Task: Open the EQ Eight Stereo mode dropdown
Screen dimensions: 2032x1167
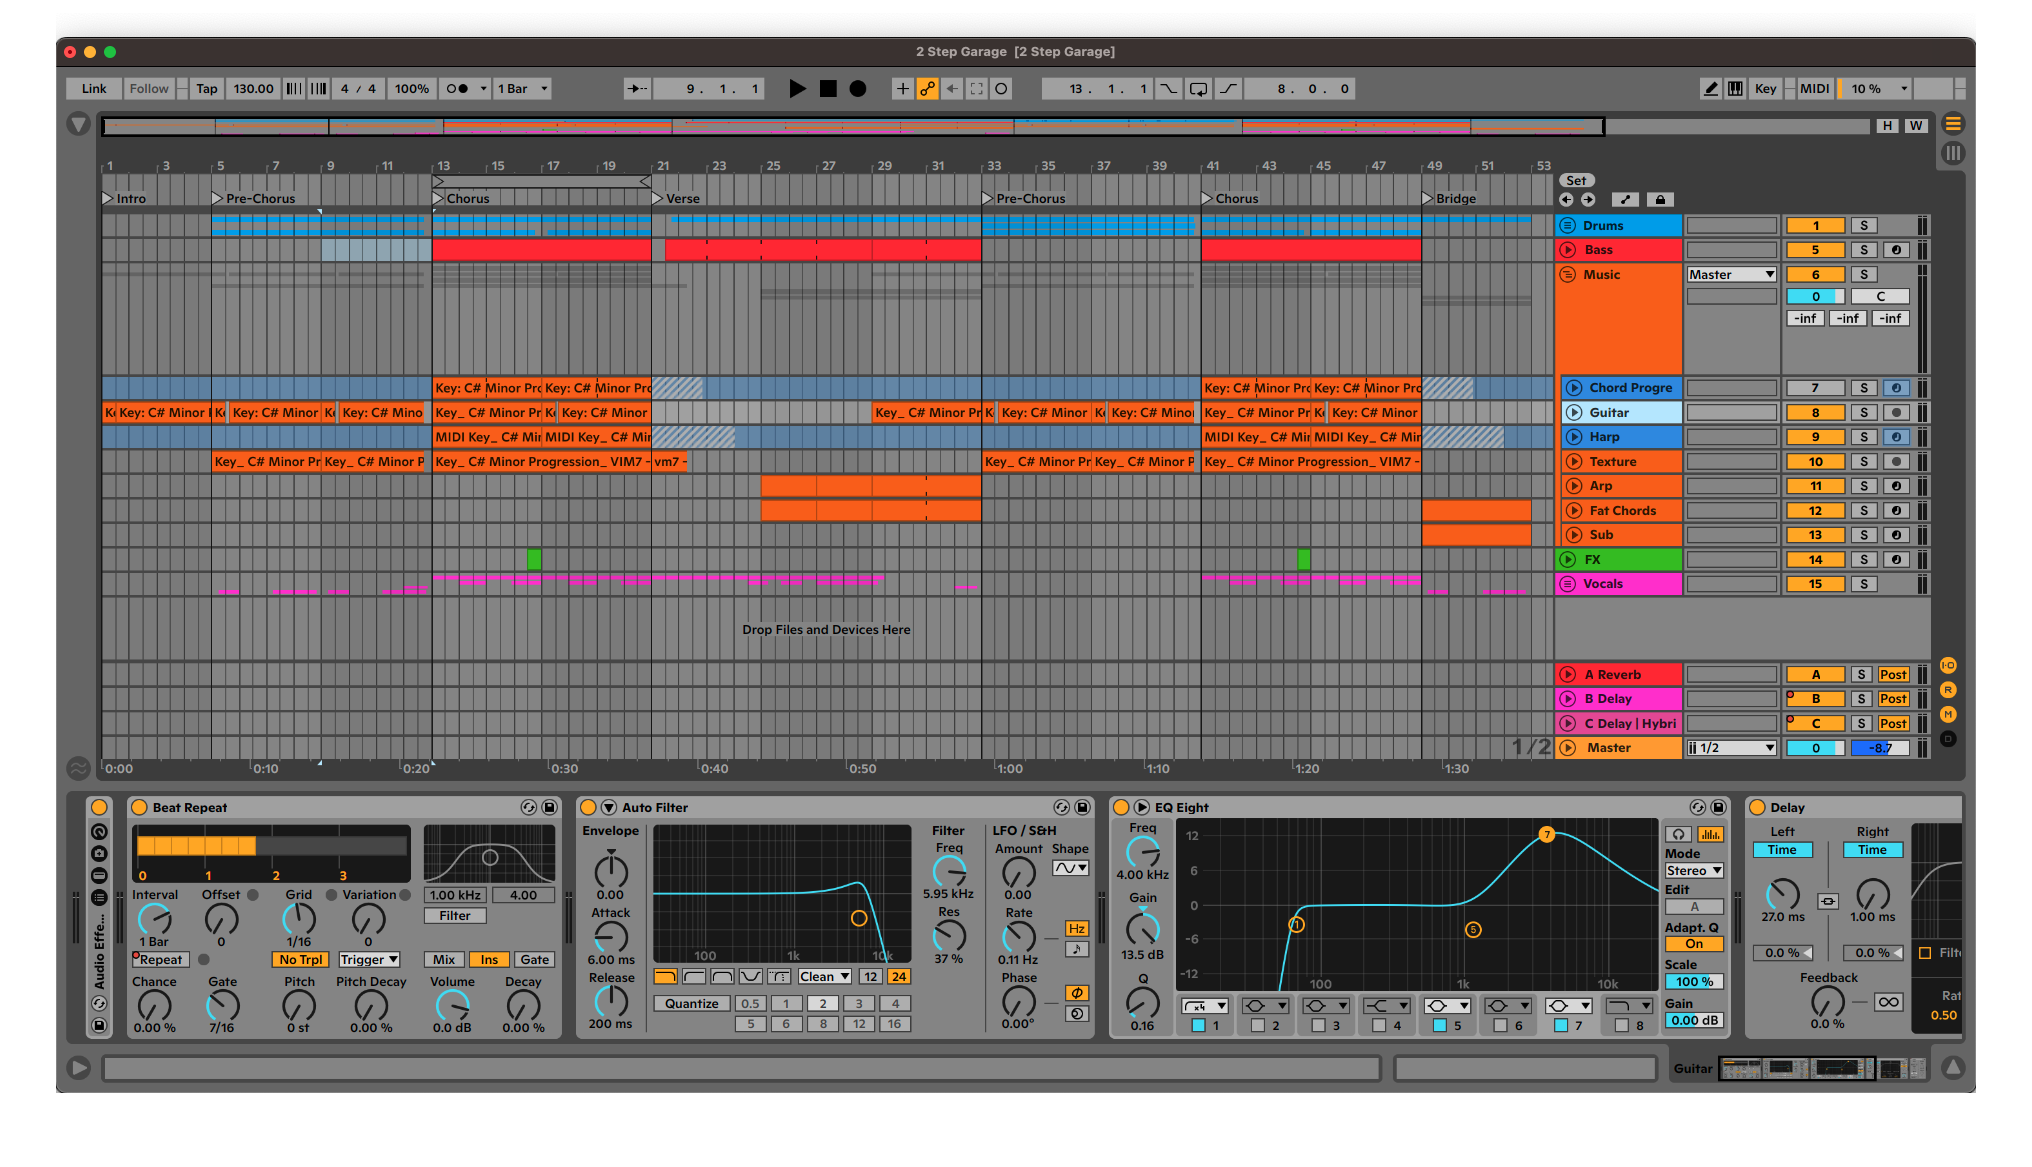Action: [1693, 871]
